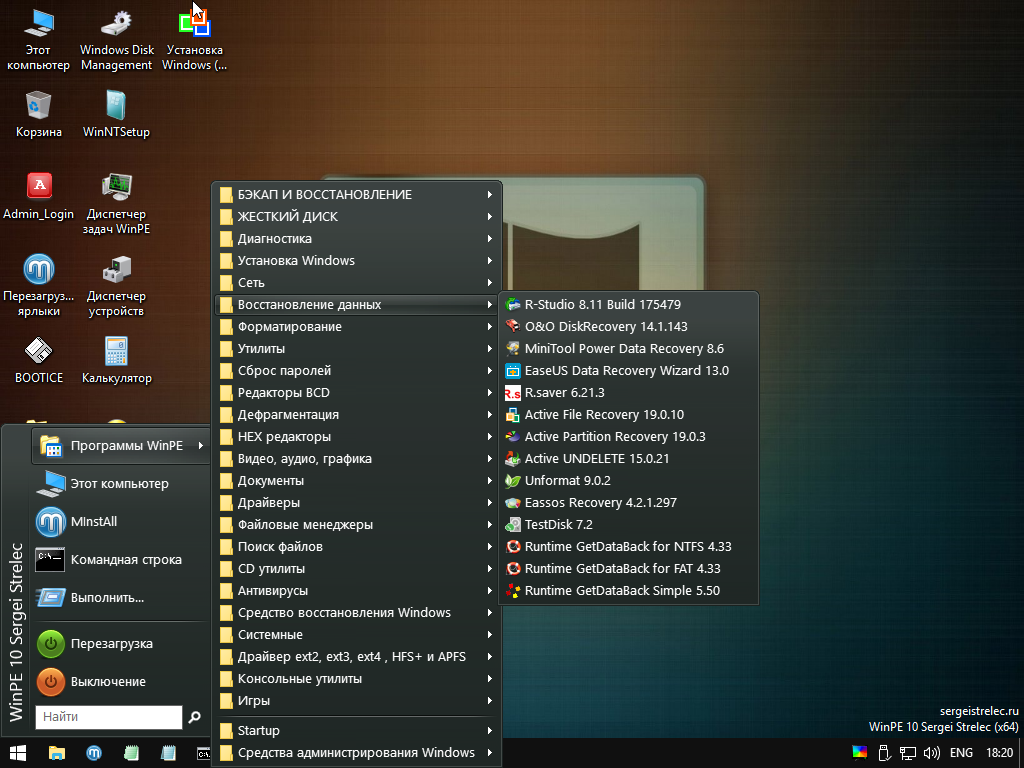Click the search magnifier icon
This screenshot has width=1024, height=768.
[194, 717]
